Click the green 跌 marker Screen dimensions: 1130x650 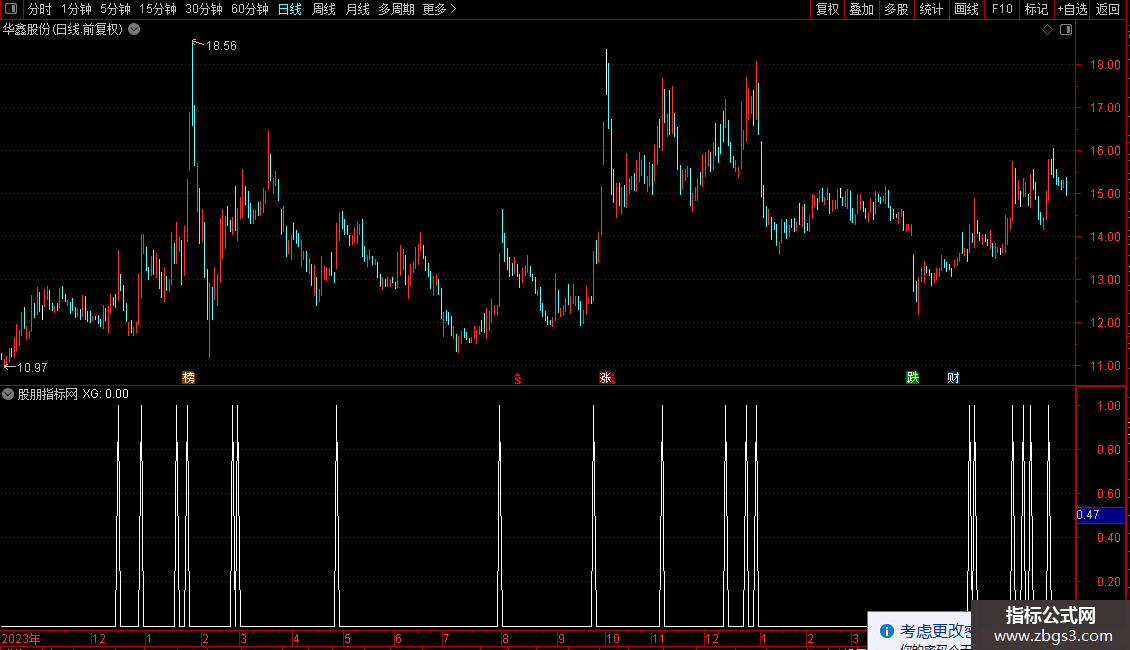(x=913, y=378)
